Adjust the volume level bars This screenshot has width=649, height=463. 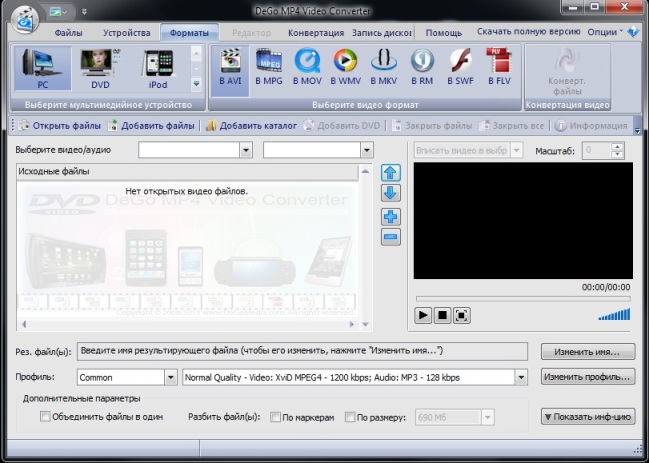click(614, 314)
